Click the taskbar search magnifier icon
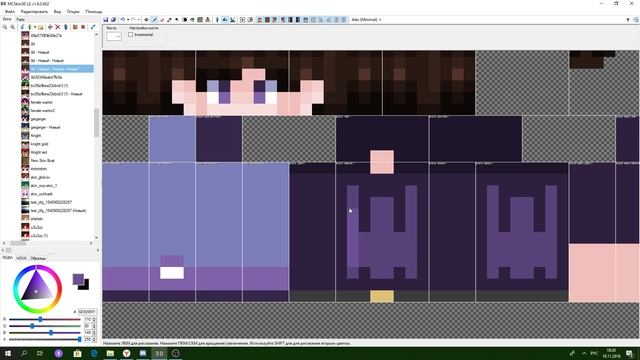This screenshot has width=640, height=360. tap(24, 353)
